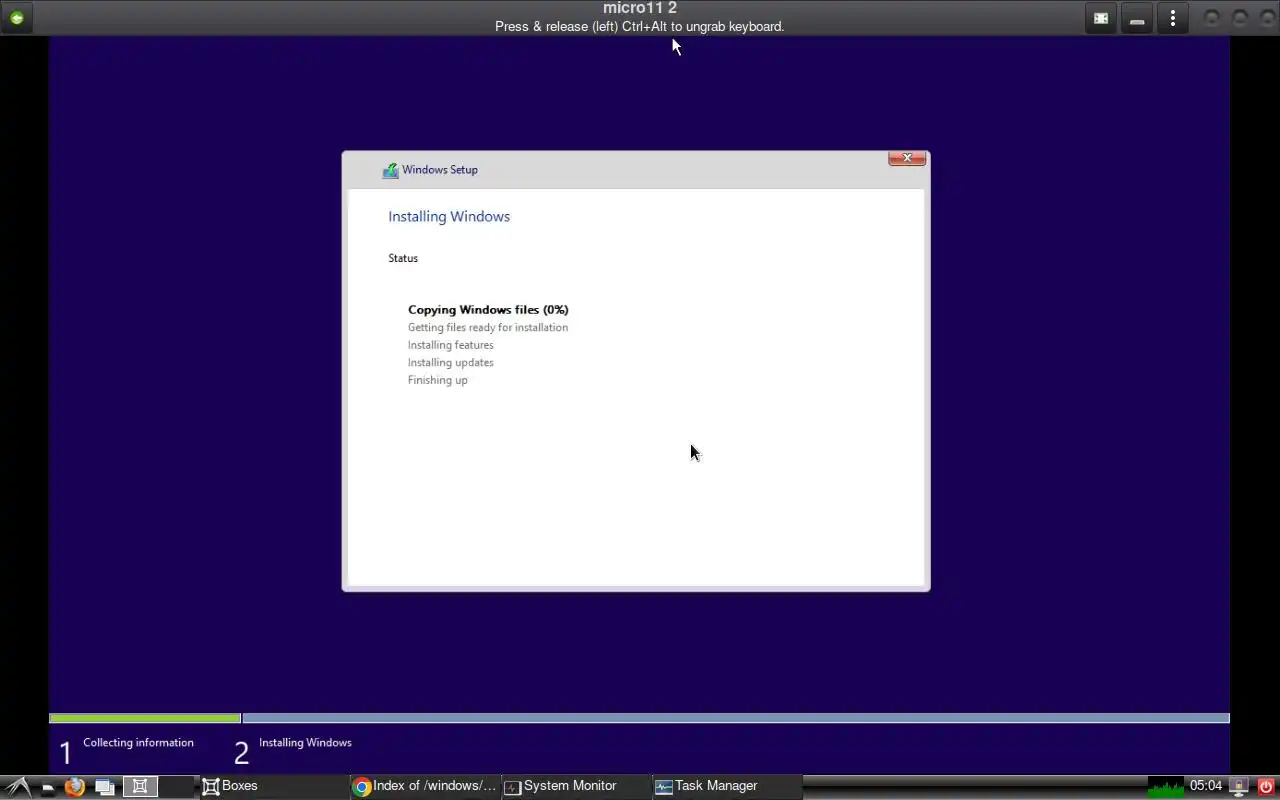Launch Firefox from the taskbar
1280x800 pixels.
(75, 787)
